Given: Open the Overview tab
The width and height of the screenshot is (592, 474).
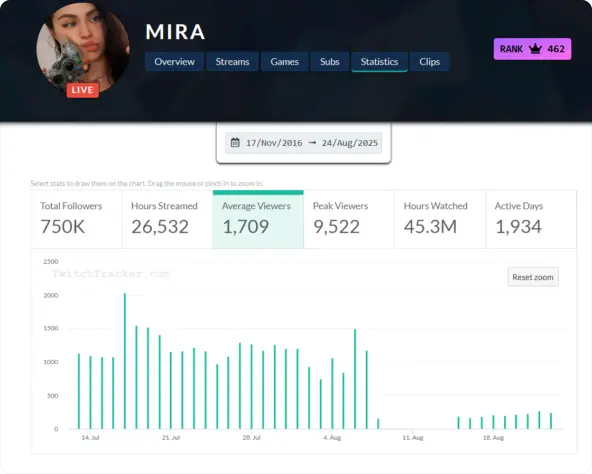Looking at the screenshot, I should (x=174, y=62).
